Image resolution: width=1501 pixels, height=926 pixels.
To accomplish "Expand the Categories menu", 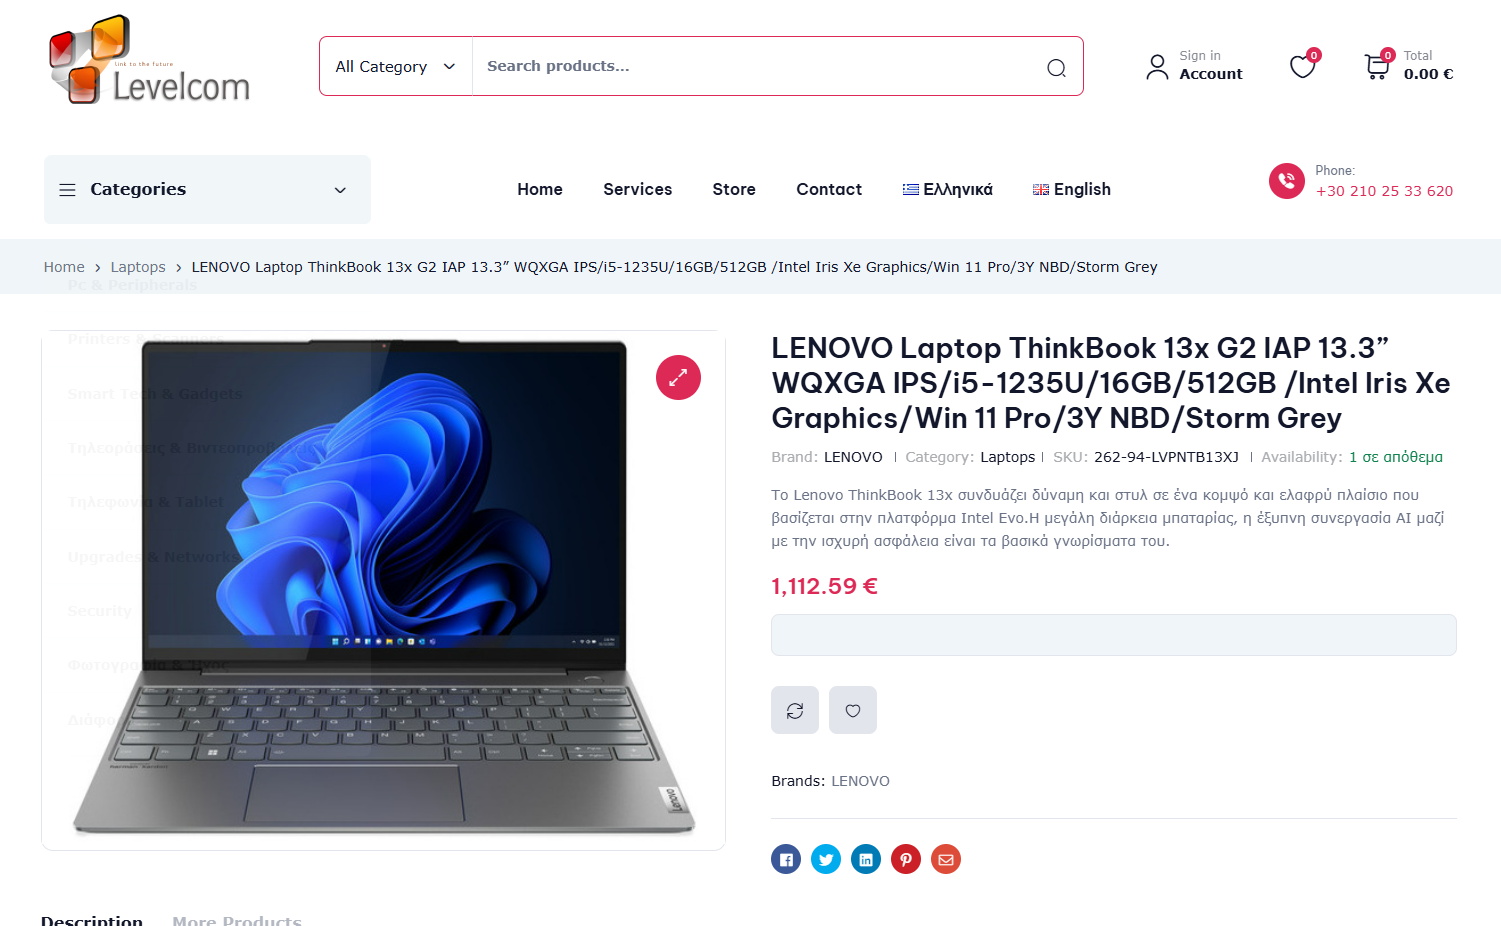I will (207, 189).
